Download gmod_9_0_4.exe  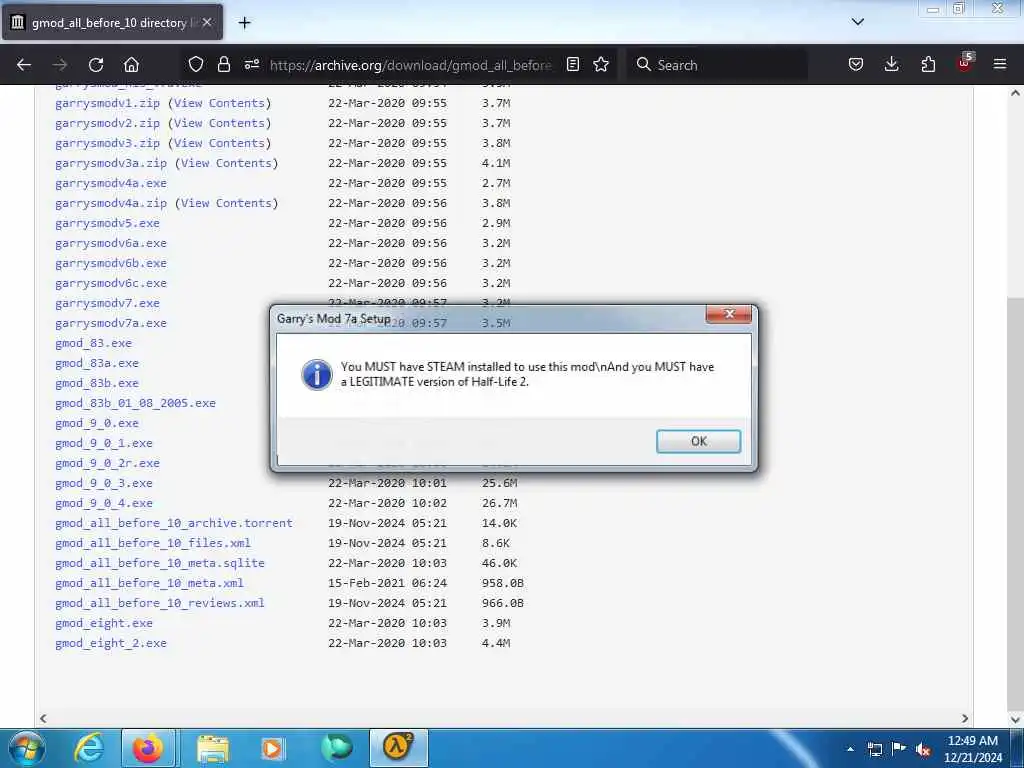(x=104, y=504)
